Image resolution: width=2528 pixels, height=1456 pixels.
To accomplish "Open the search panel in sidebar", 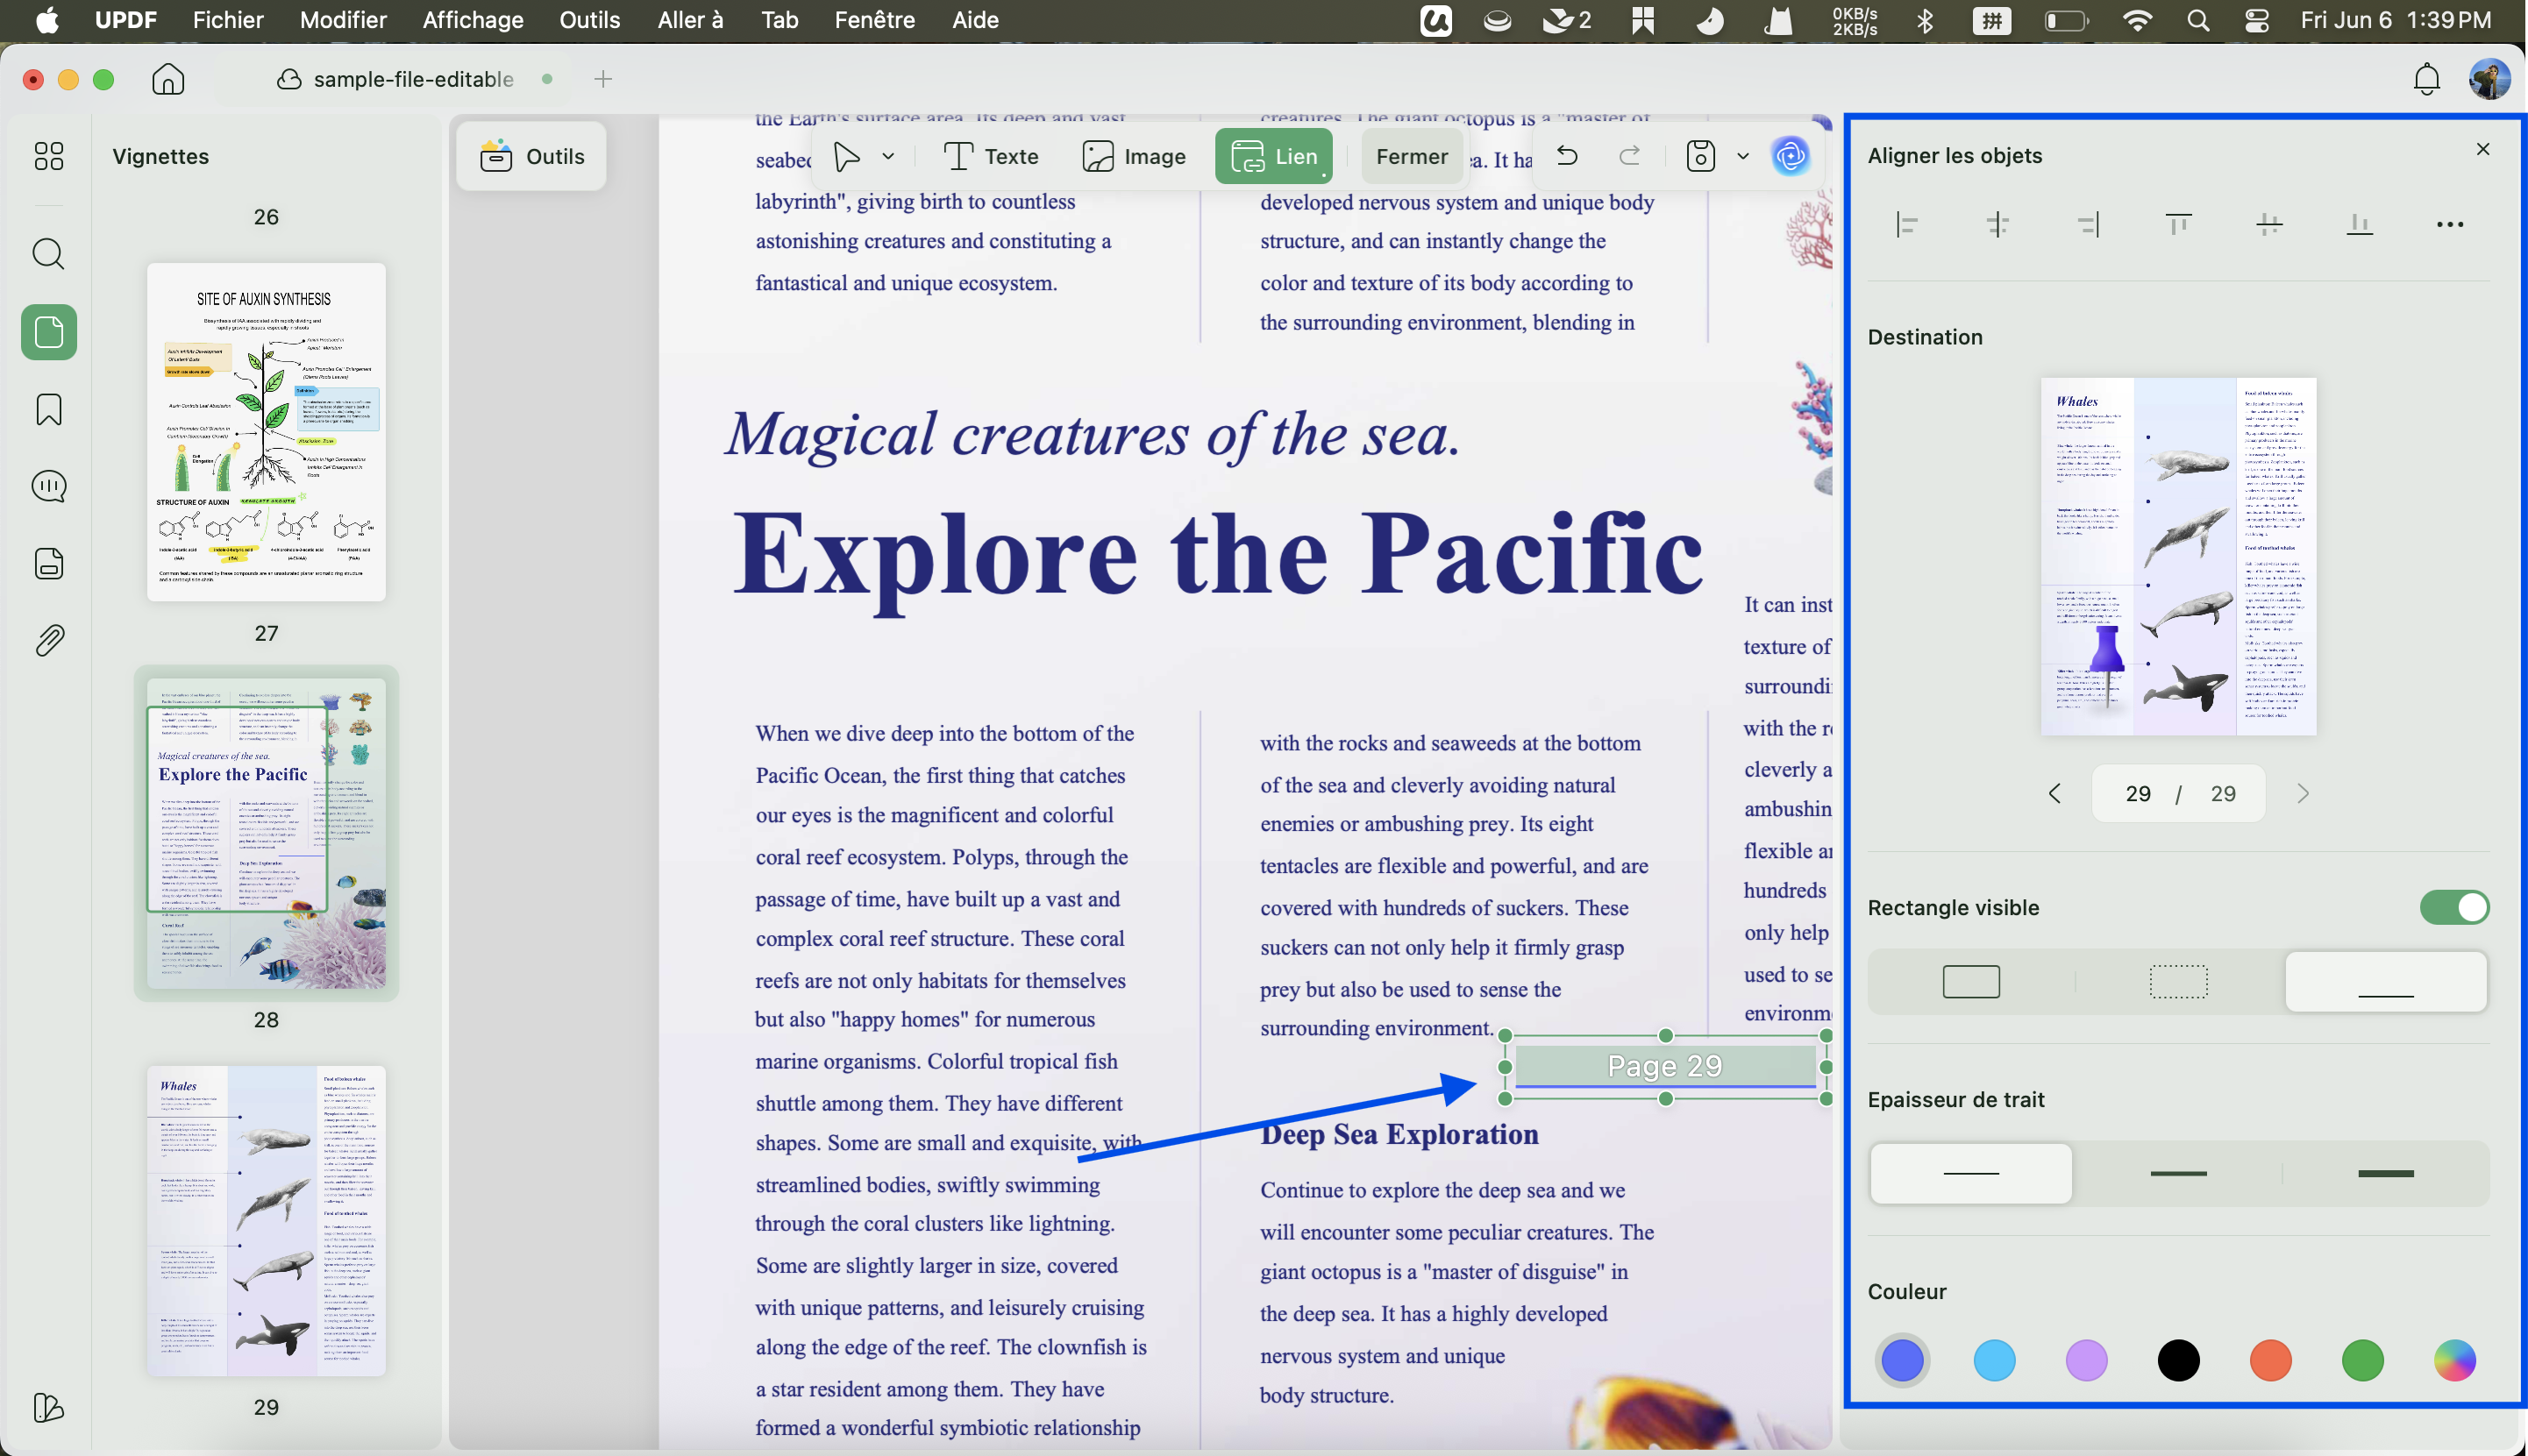I will click(48, 254).
